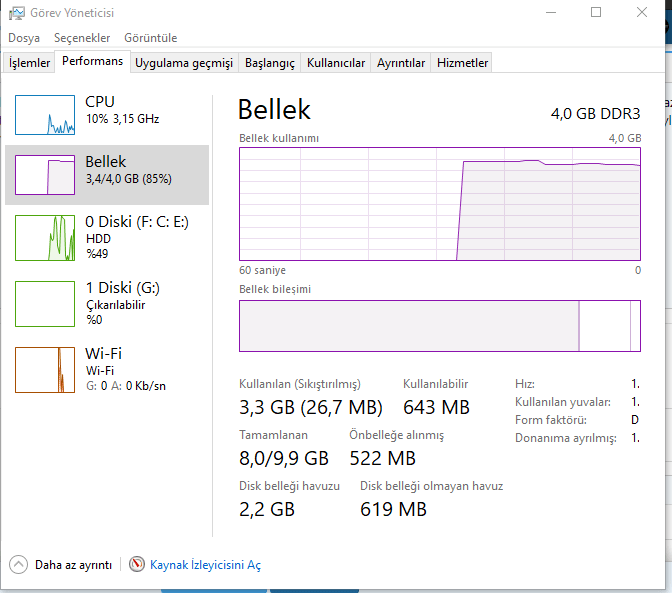
Task: Select the 1 Diski (G:) removable disk thumbnail
Action: coord(45,303)
